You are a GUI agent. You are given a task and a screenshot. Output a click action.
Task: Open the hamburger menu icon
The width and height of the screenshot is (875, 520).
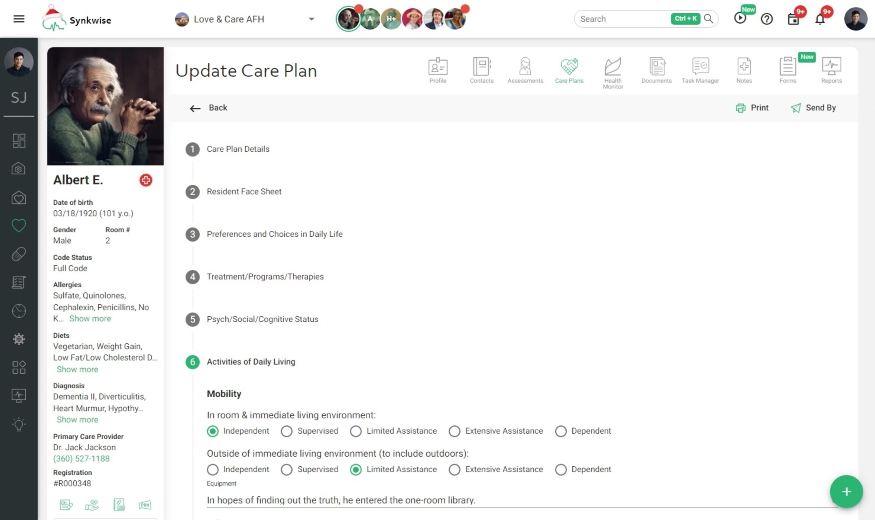18,19
